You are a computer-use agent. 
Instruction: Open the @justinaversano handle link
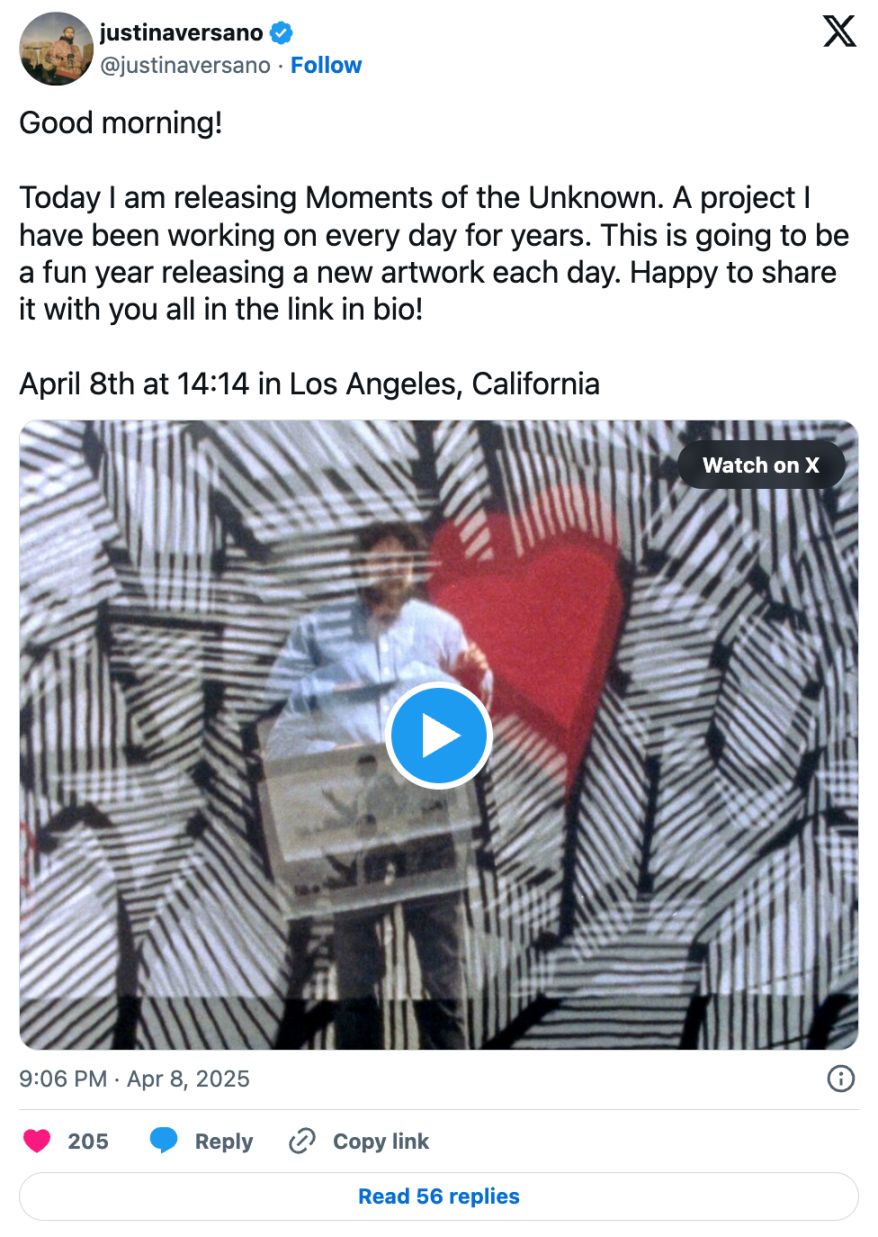coord(185,65)
